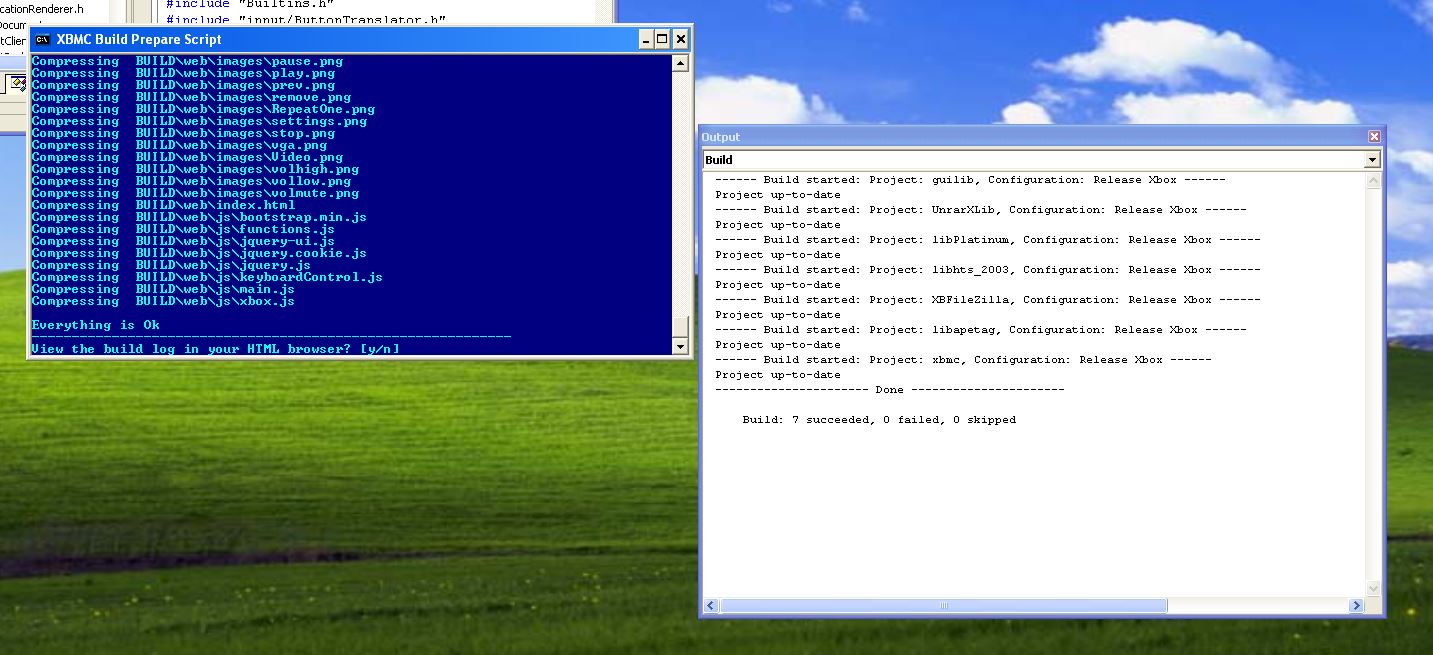Click the line 'BUILD\web\images\RepeatOne.png'
Image resolution: width=1433 pixels, height=655 pixels.
tap(203, 109)
